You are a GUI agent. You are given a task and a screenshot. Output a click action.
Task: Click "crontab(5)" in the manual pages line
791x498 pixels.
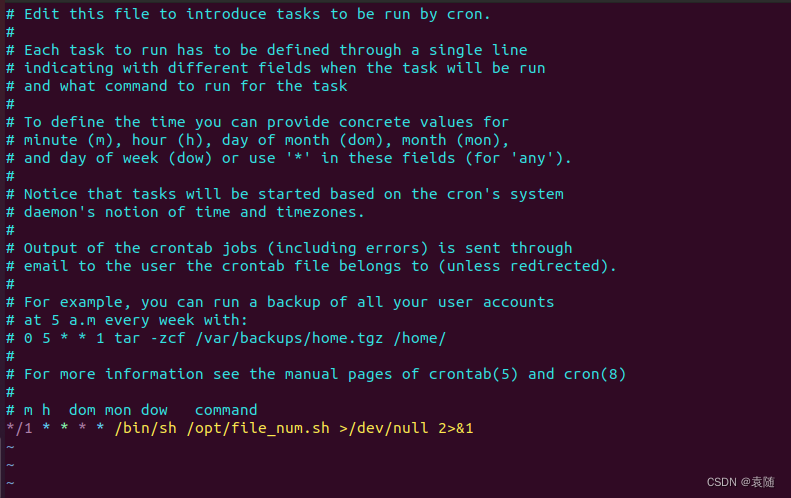coord(473,374)
